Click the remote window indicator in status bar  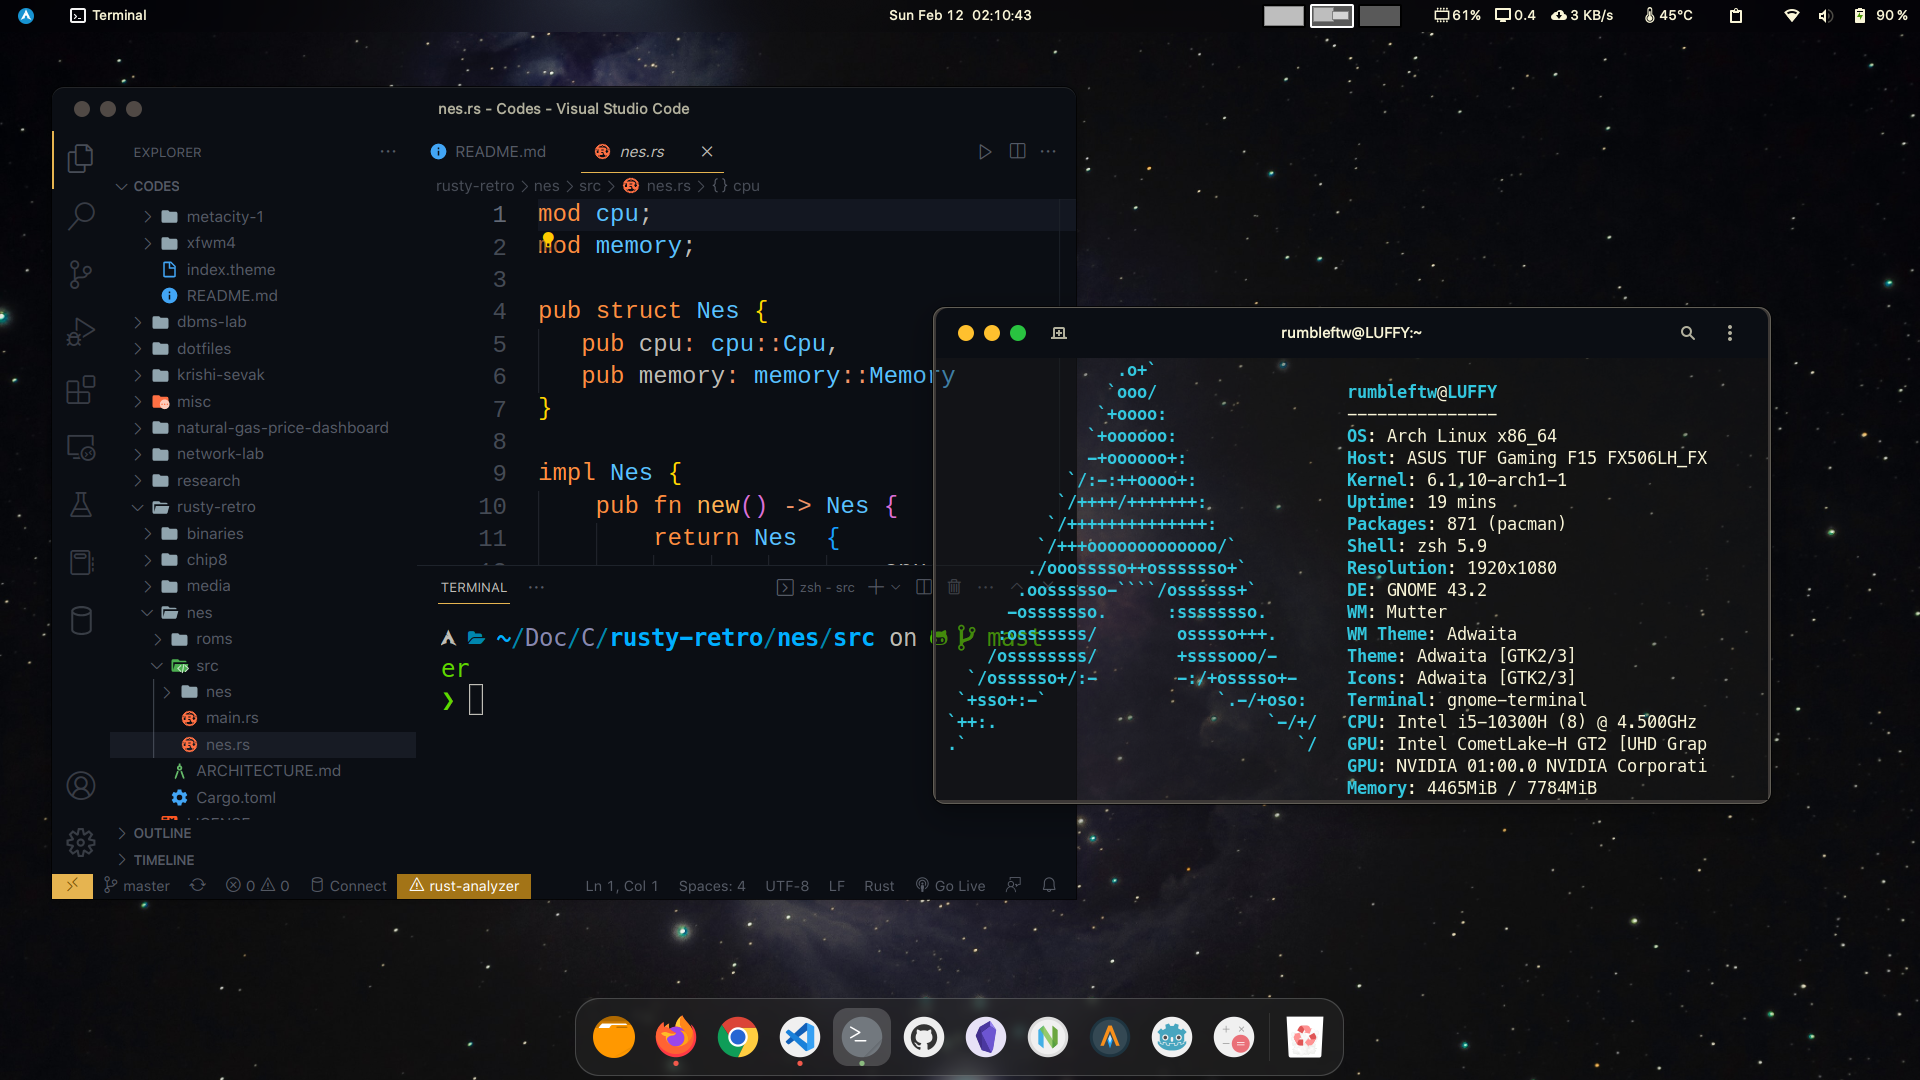click(72, 886)
